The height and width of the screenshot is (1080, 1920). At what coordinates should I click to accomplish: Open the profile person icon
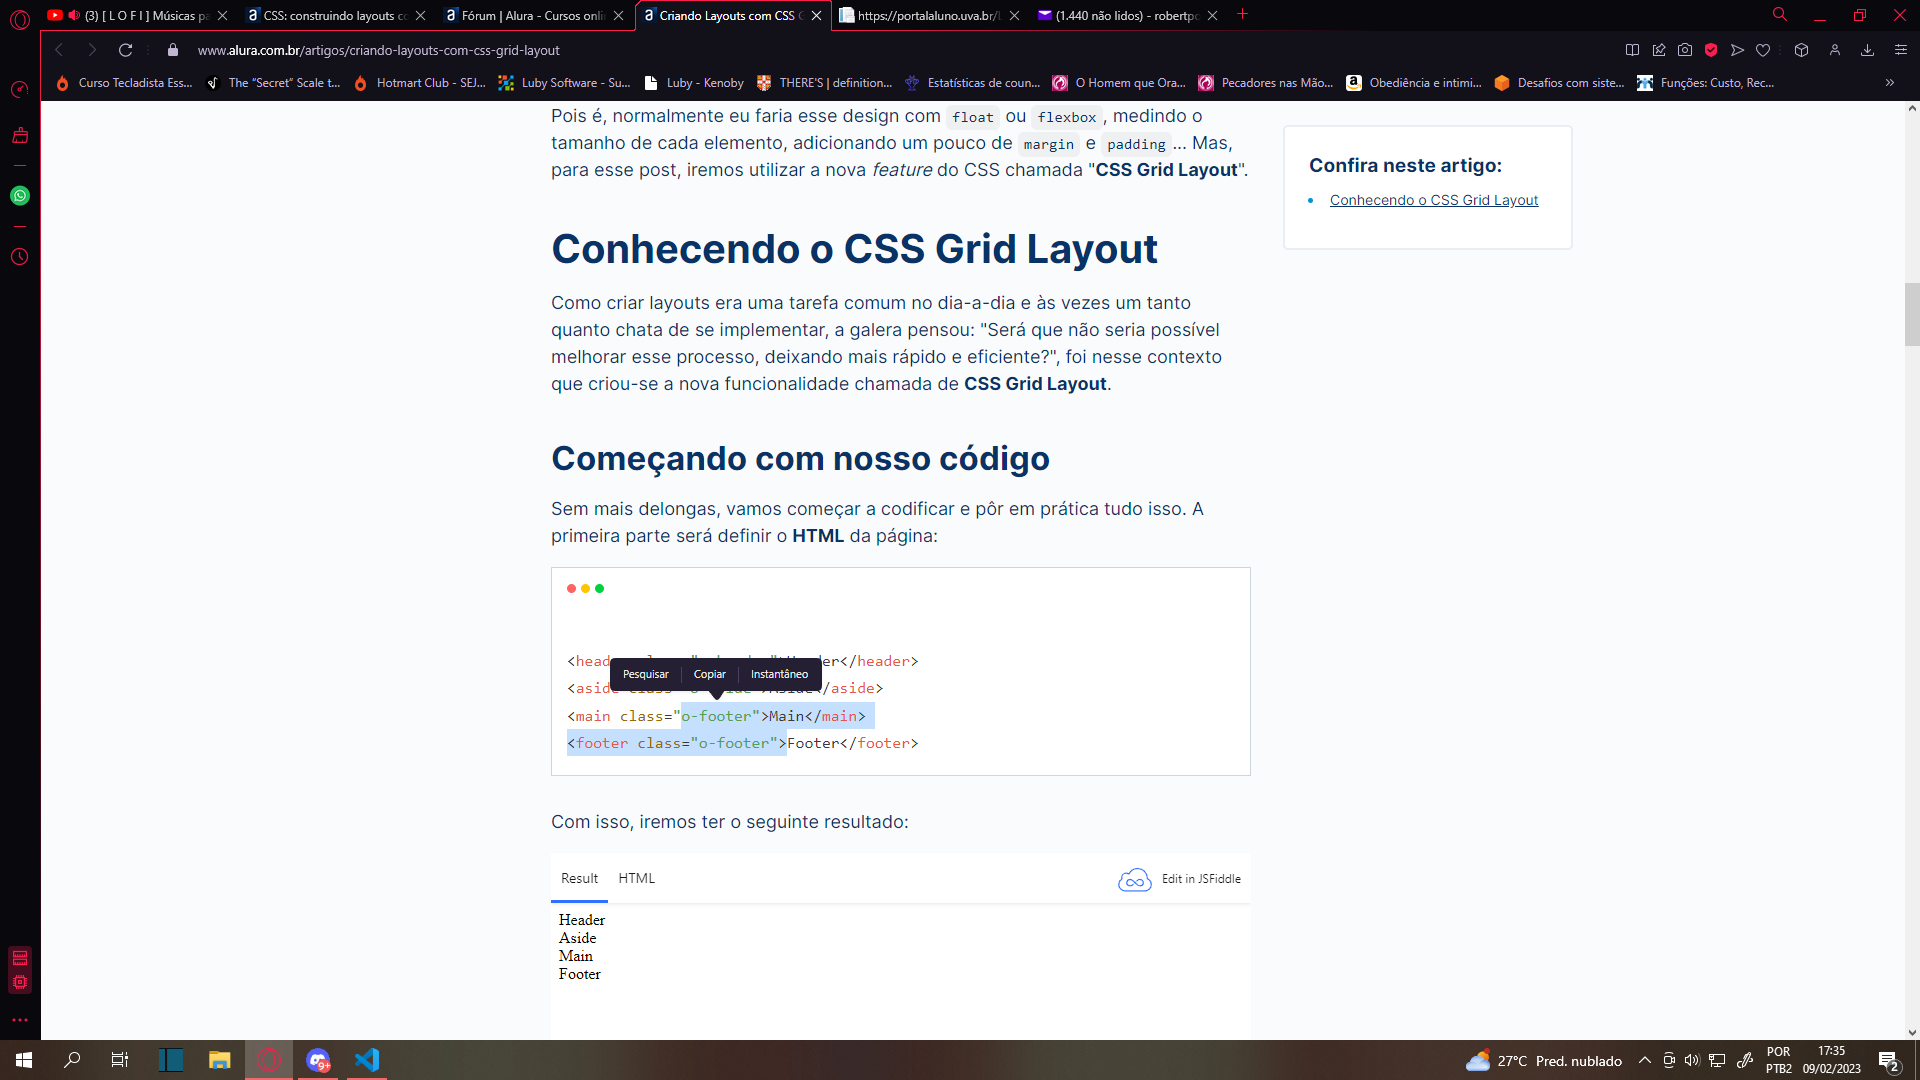point(1835,50)
